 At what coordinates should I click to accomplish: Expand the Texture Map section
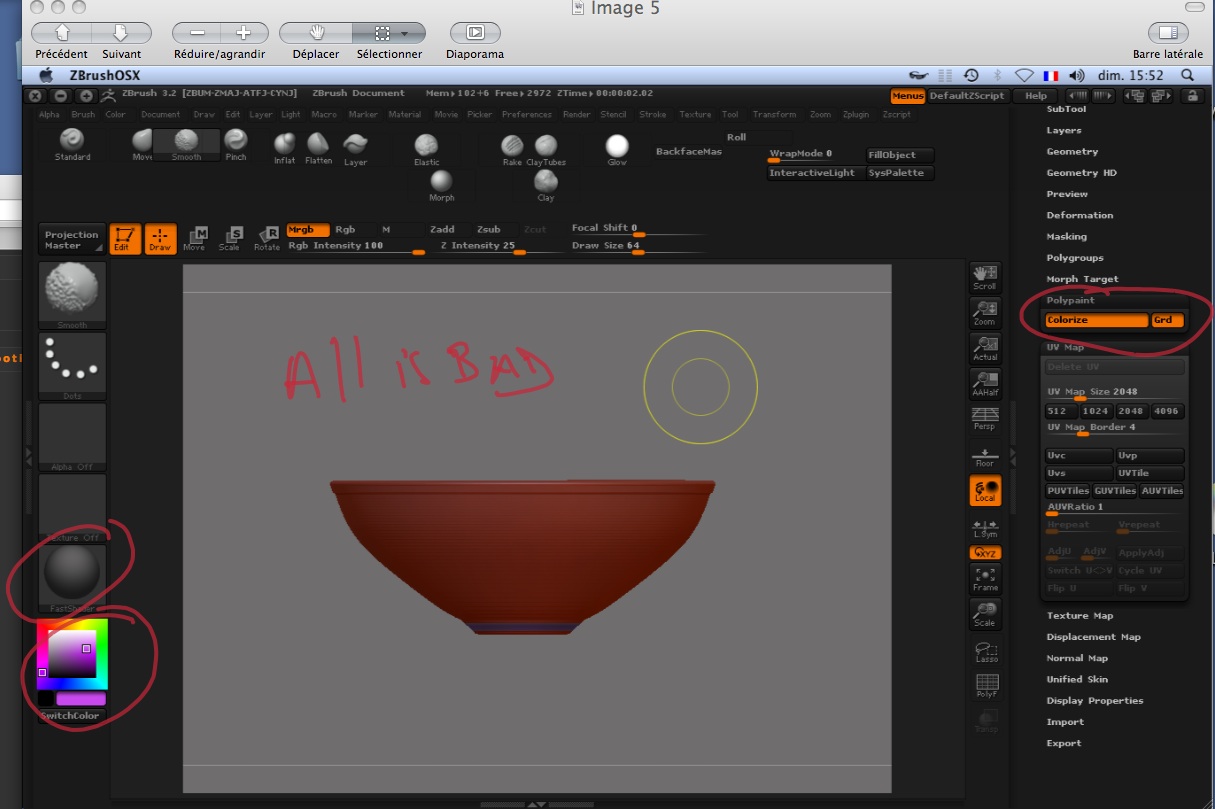point(1080,616)
